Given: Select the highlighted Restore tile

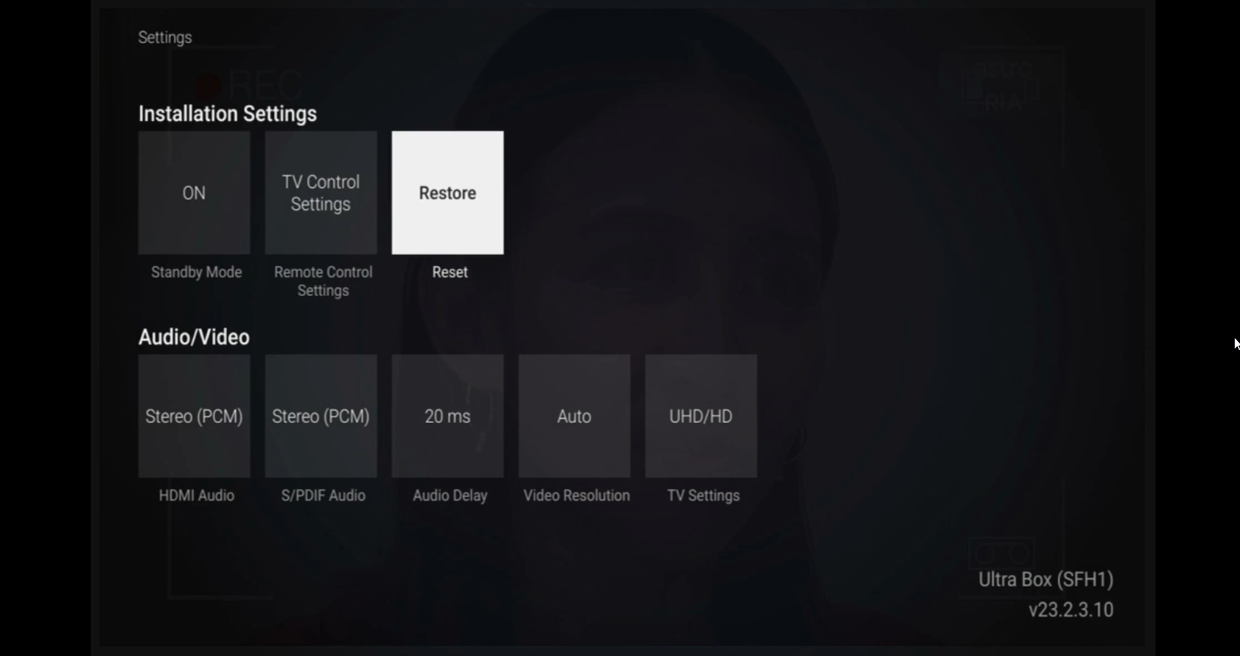Looking at the screenshot, I should pyautogui.click(x=448, y=193).
